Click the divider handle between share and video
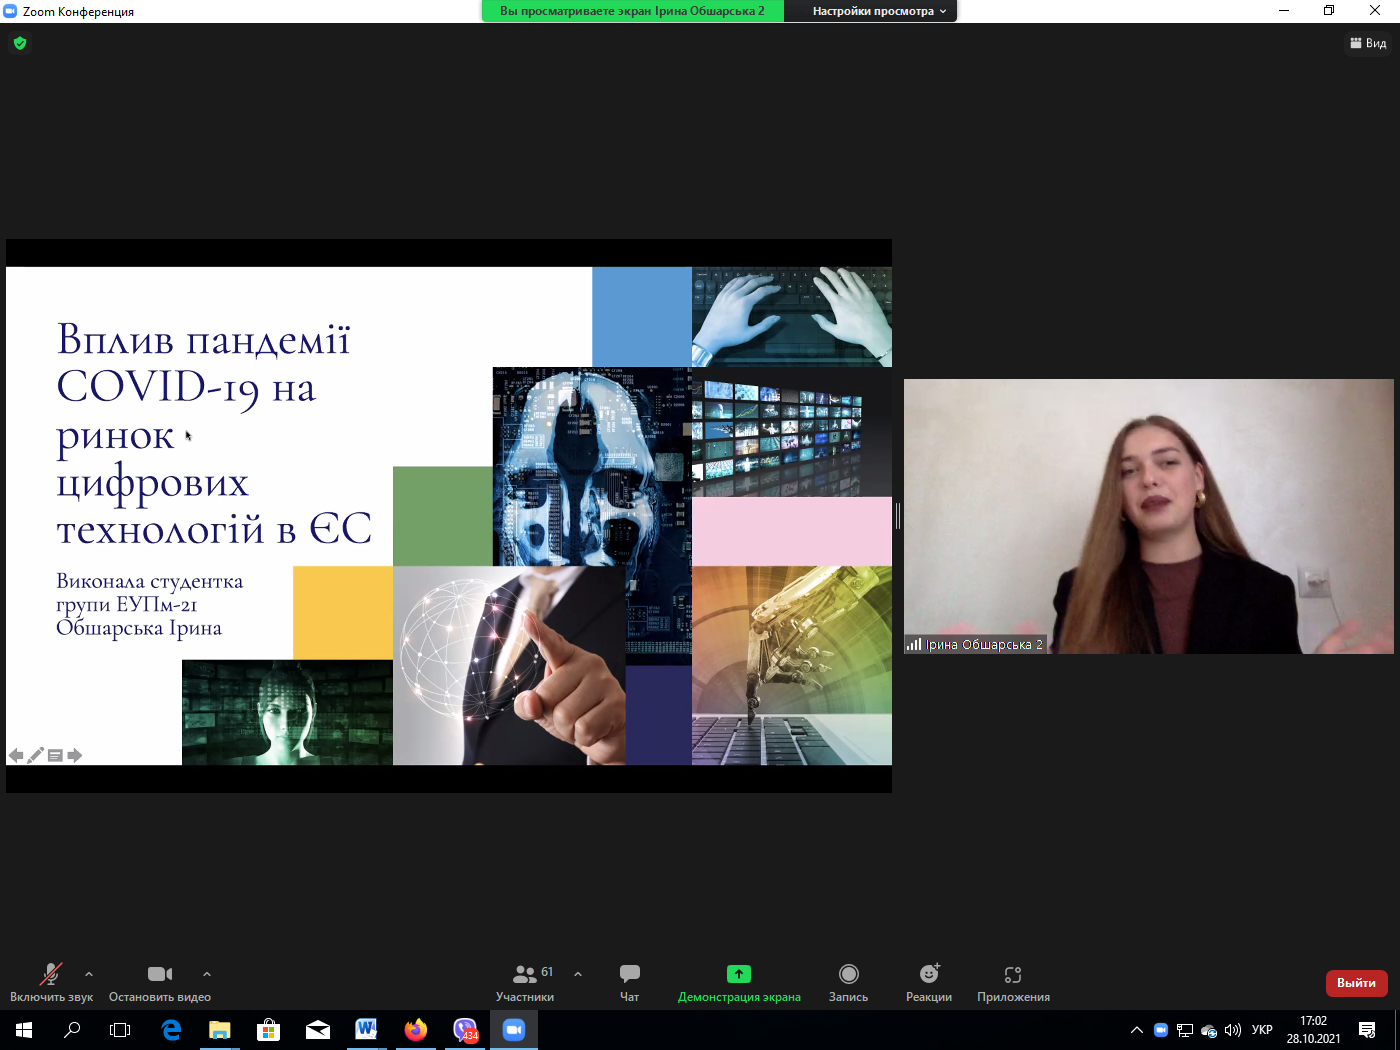The width and height of the screenshot is (1400, 1050). [x=898, y=516]
